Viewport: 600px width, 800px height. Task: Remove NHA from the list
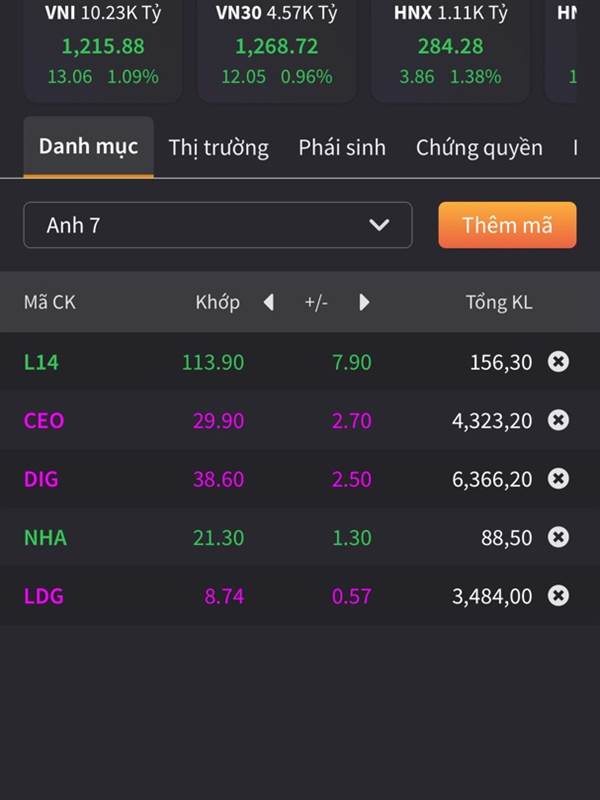point(558,537)
